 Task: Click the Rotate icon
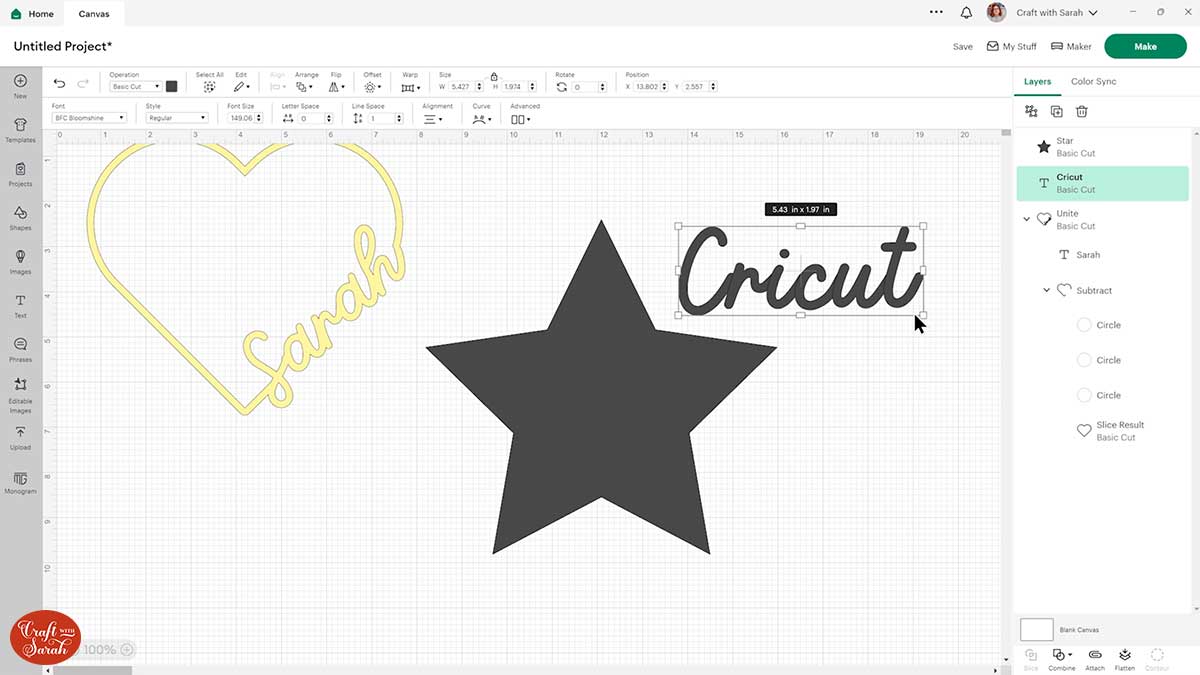pos(562,87)
